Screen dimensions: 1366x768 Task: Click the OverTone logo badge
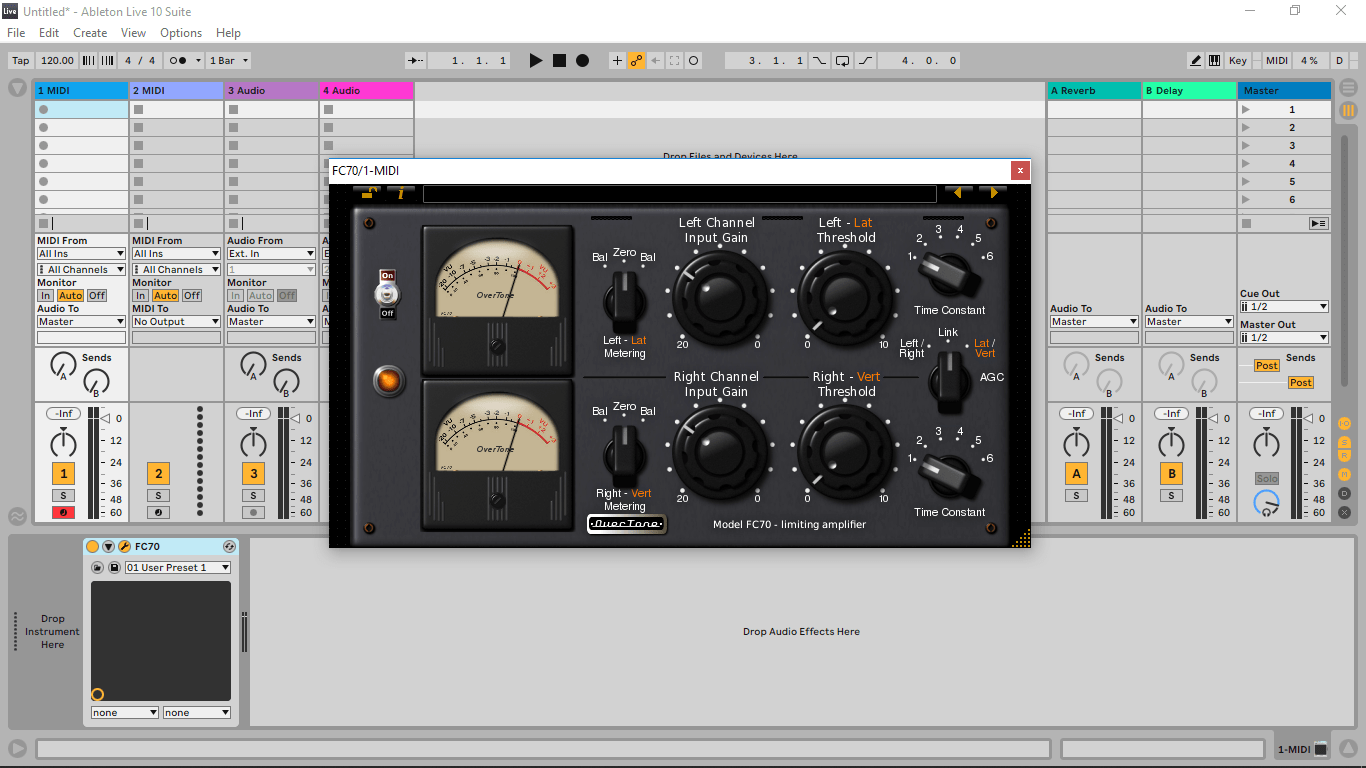pyautogui.click(x=626, y=524)
